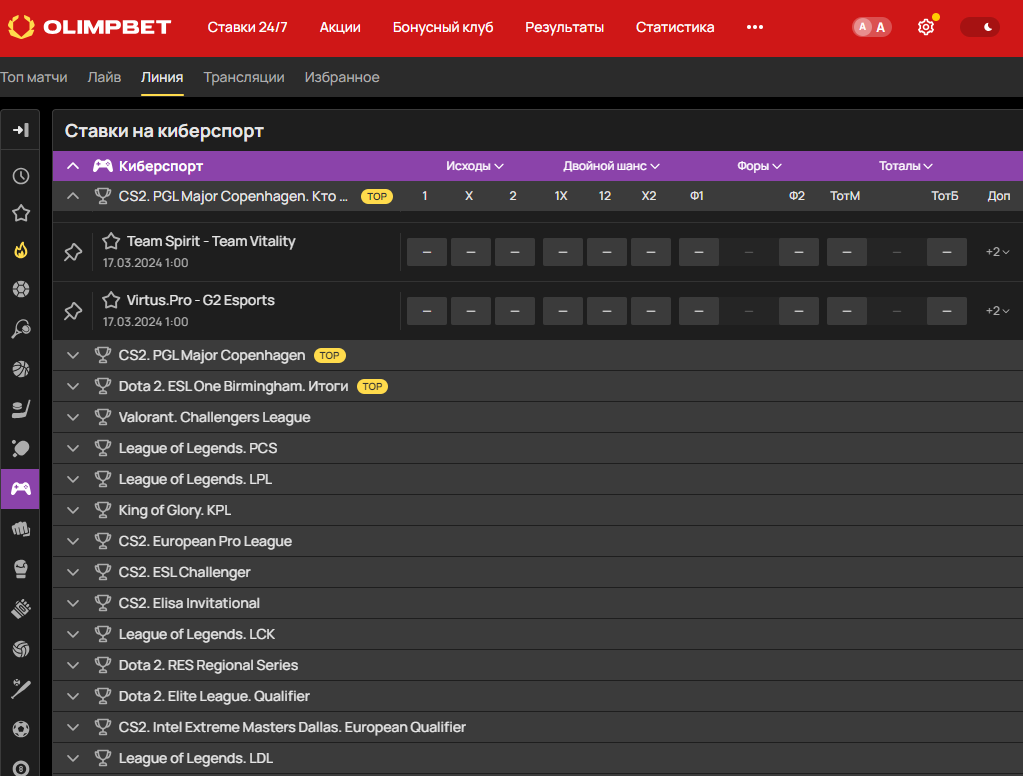Click trophy icon of CS2. Elisa Invitational
1023x776 pixels.
102,603
